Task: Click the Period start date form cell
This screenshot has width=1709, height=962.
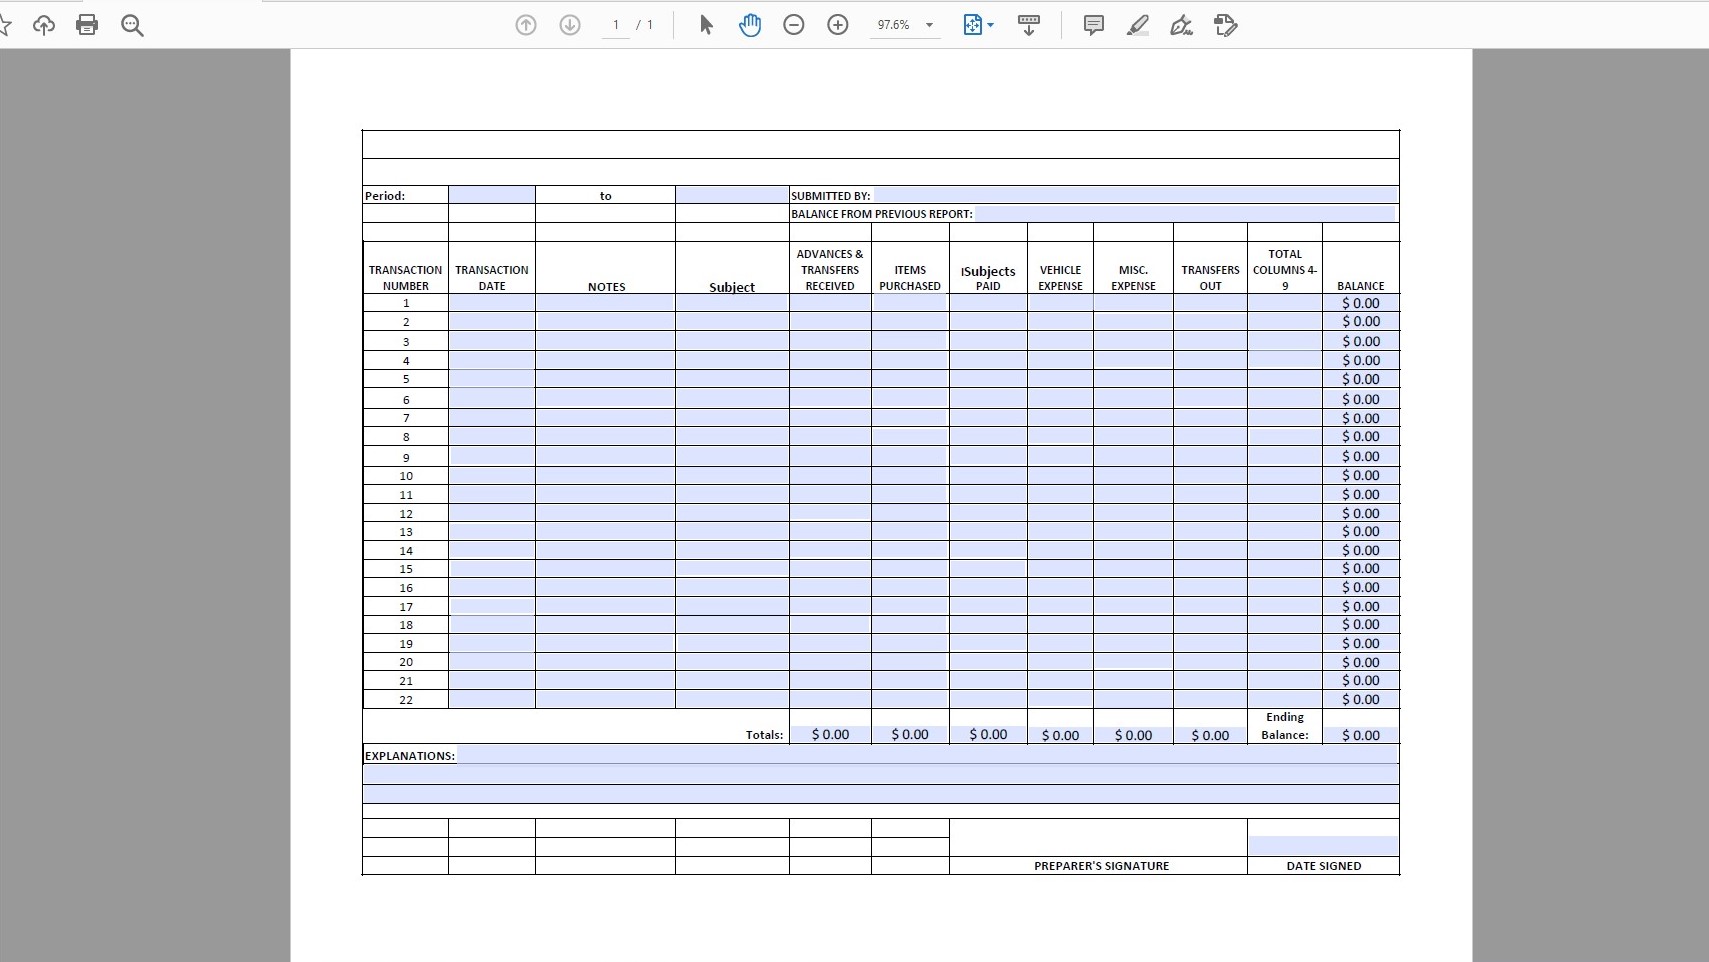Action: pos(492,195)
